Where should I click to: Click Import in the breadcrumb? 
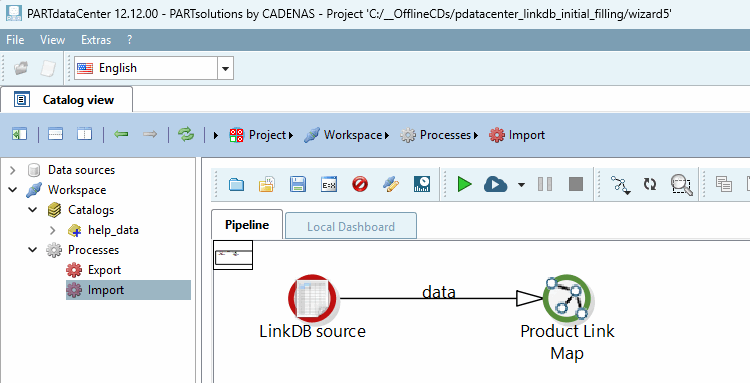527,135
